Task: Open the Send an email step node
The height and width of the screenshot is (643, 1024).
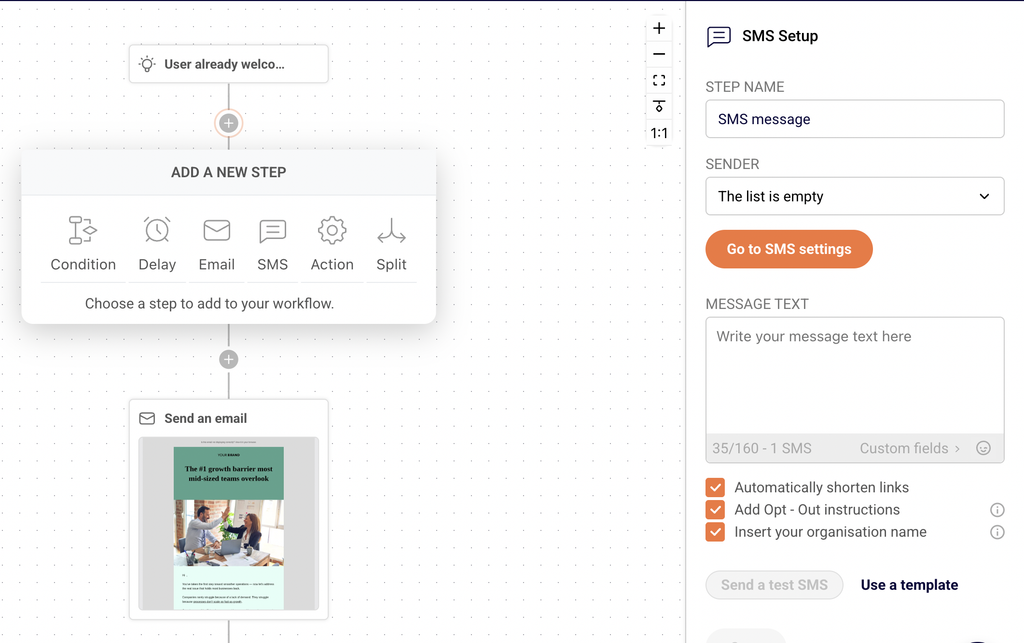Action: click(229, 509)
